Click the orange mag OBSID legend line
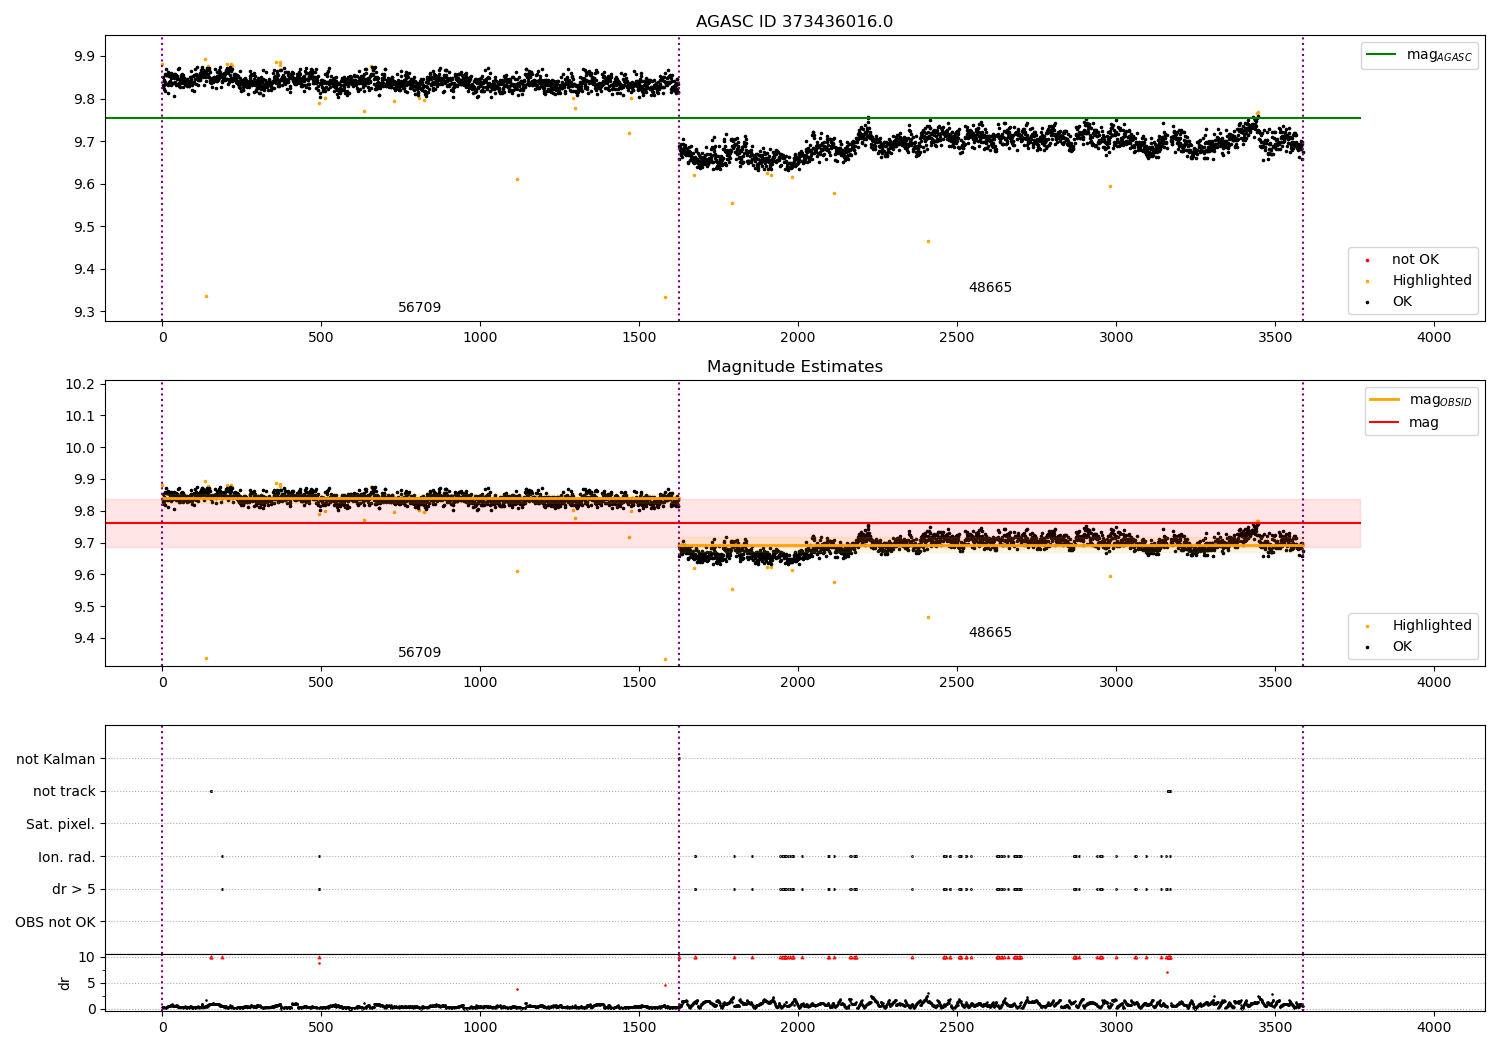 1385,400
